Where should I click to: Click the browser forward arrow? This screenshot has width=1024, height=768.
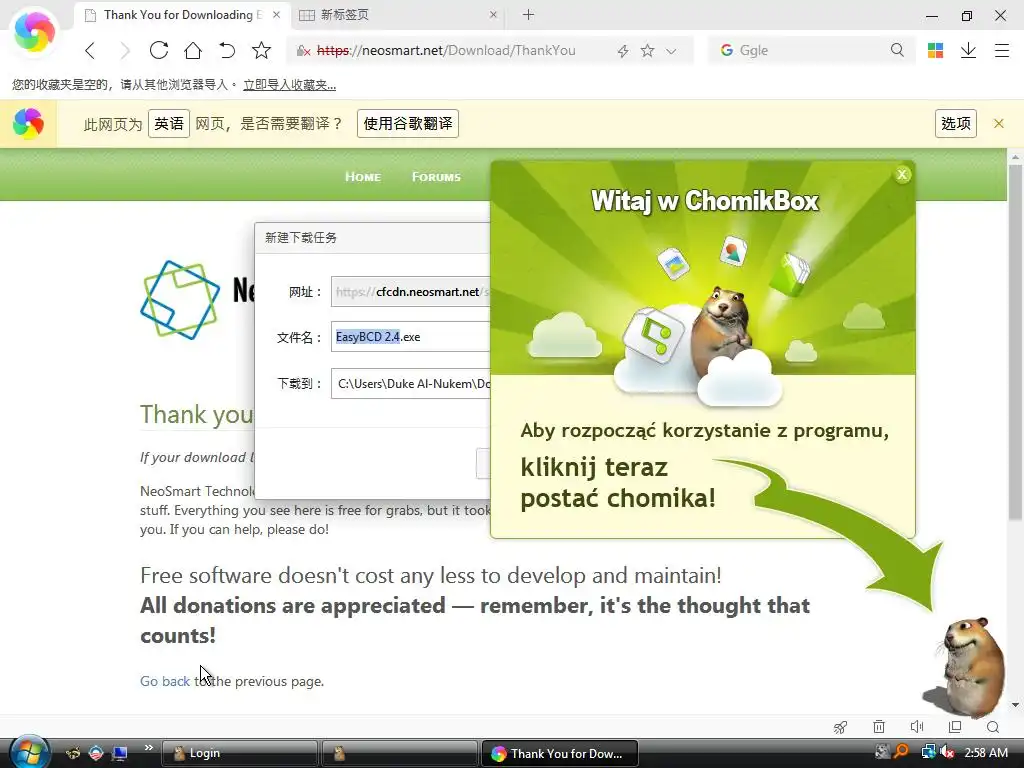[x=124, y=50]
